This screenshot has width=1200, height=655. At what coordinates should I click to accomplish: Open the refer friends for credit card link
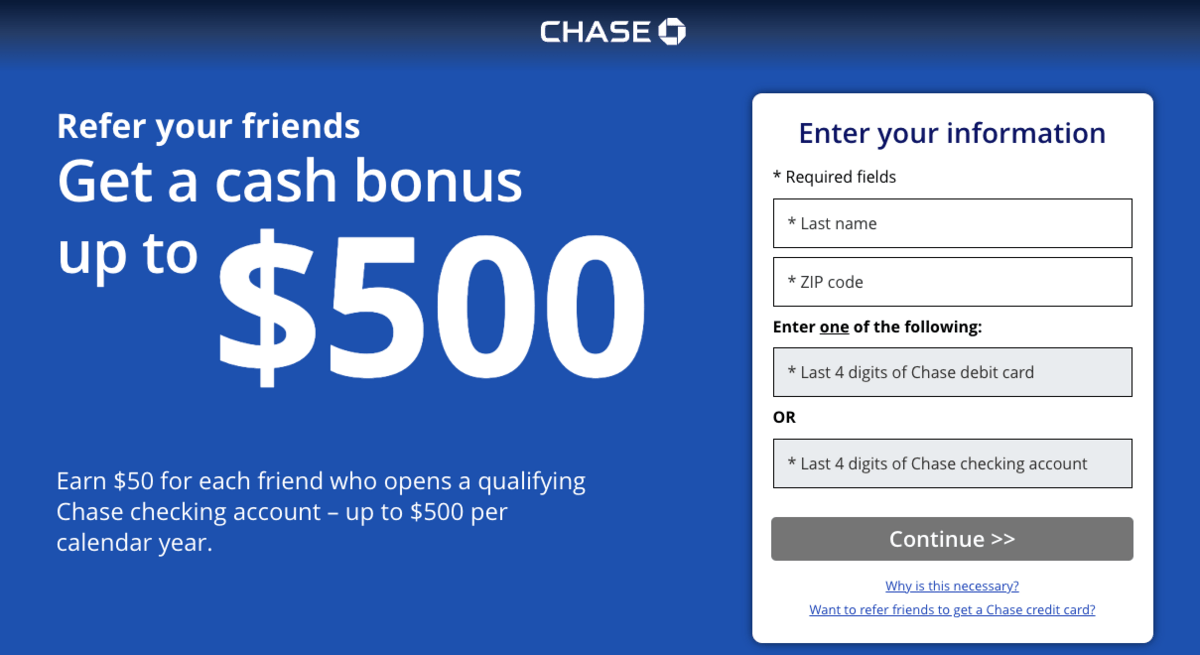(x=952, y=609)
